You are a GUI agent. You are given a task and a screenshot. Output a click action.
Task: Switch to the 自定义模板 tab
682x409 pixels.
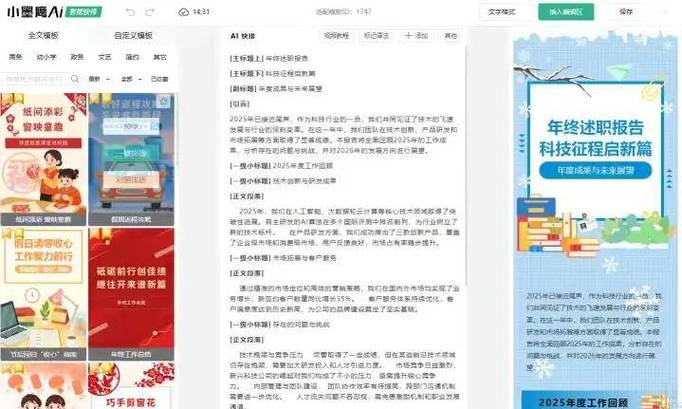(134, 36)
